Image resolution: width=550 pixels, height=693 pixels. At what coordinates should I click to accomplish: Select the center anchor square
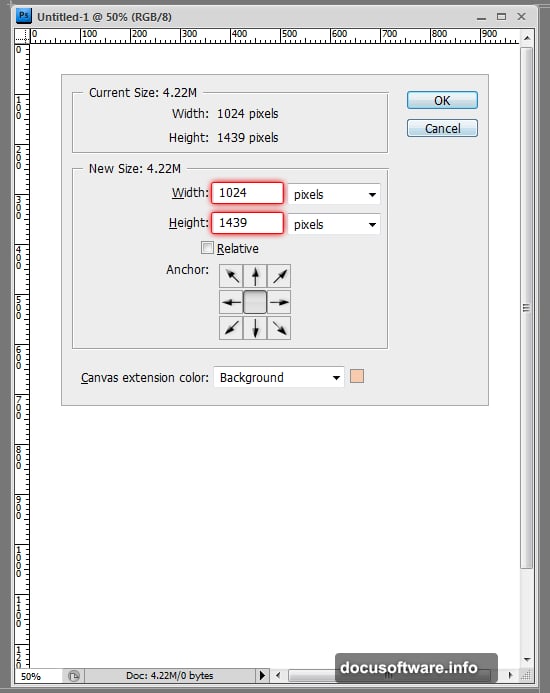[255, 302]
